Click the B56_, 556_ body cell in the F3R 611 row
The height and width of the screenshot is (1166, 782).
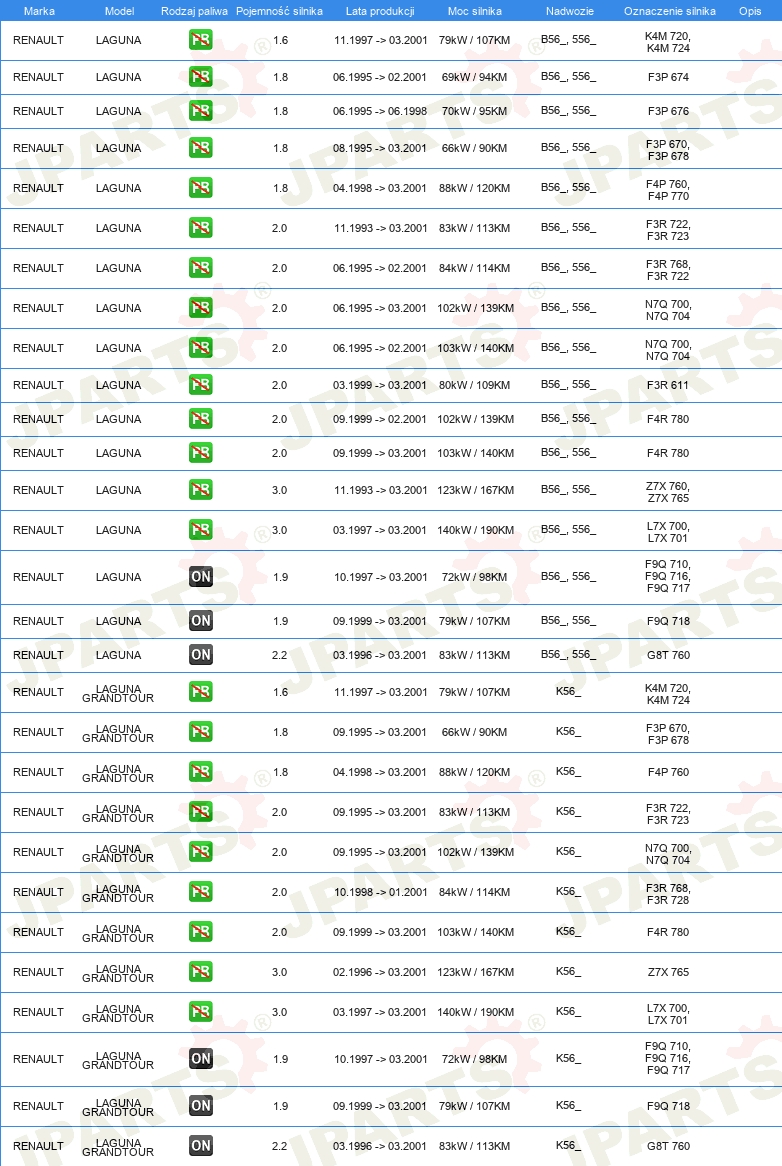pyautogui.click(x=569, y=384)
